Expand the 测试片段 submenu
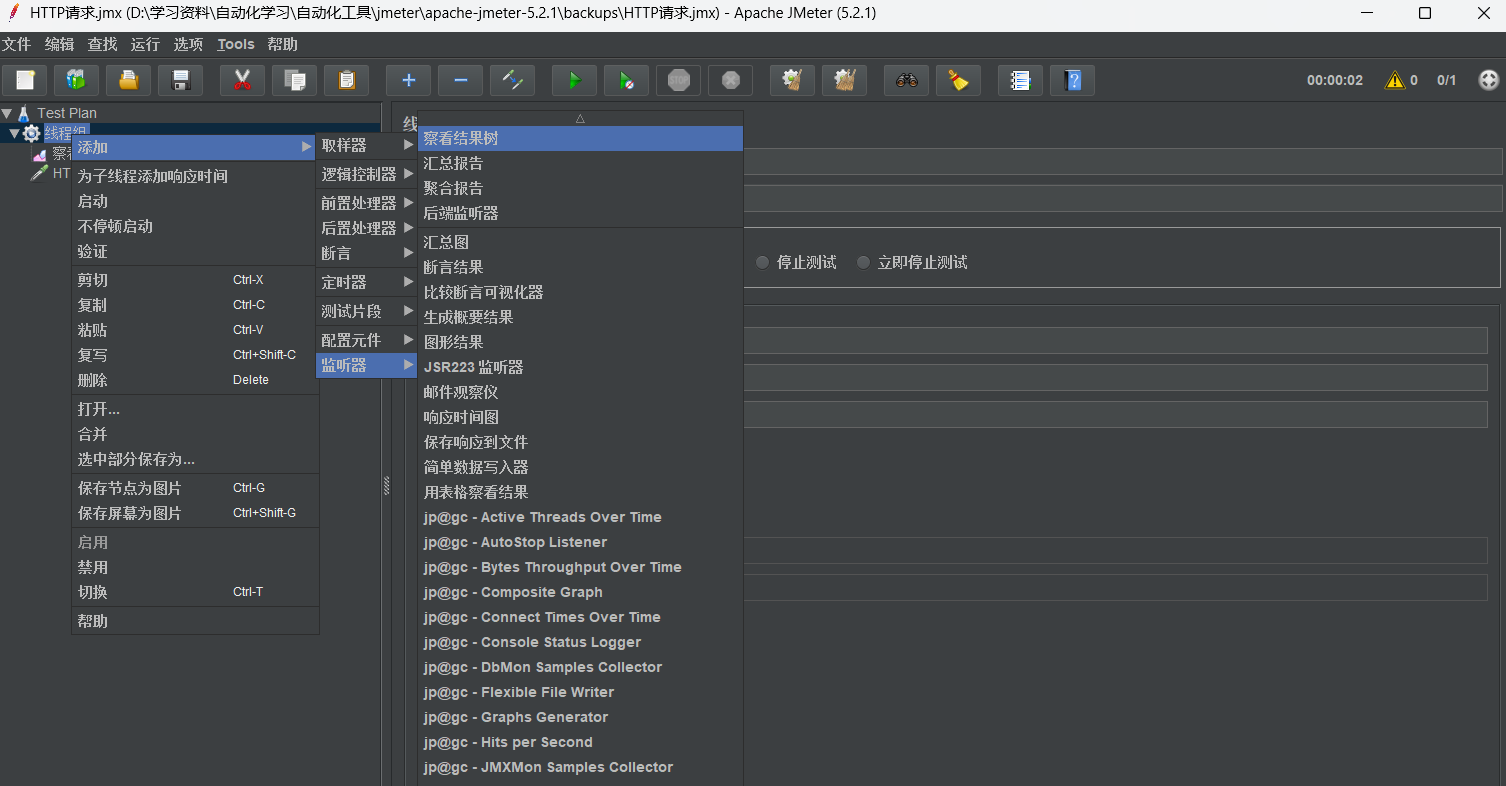 point(366,311)
